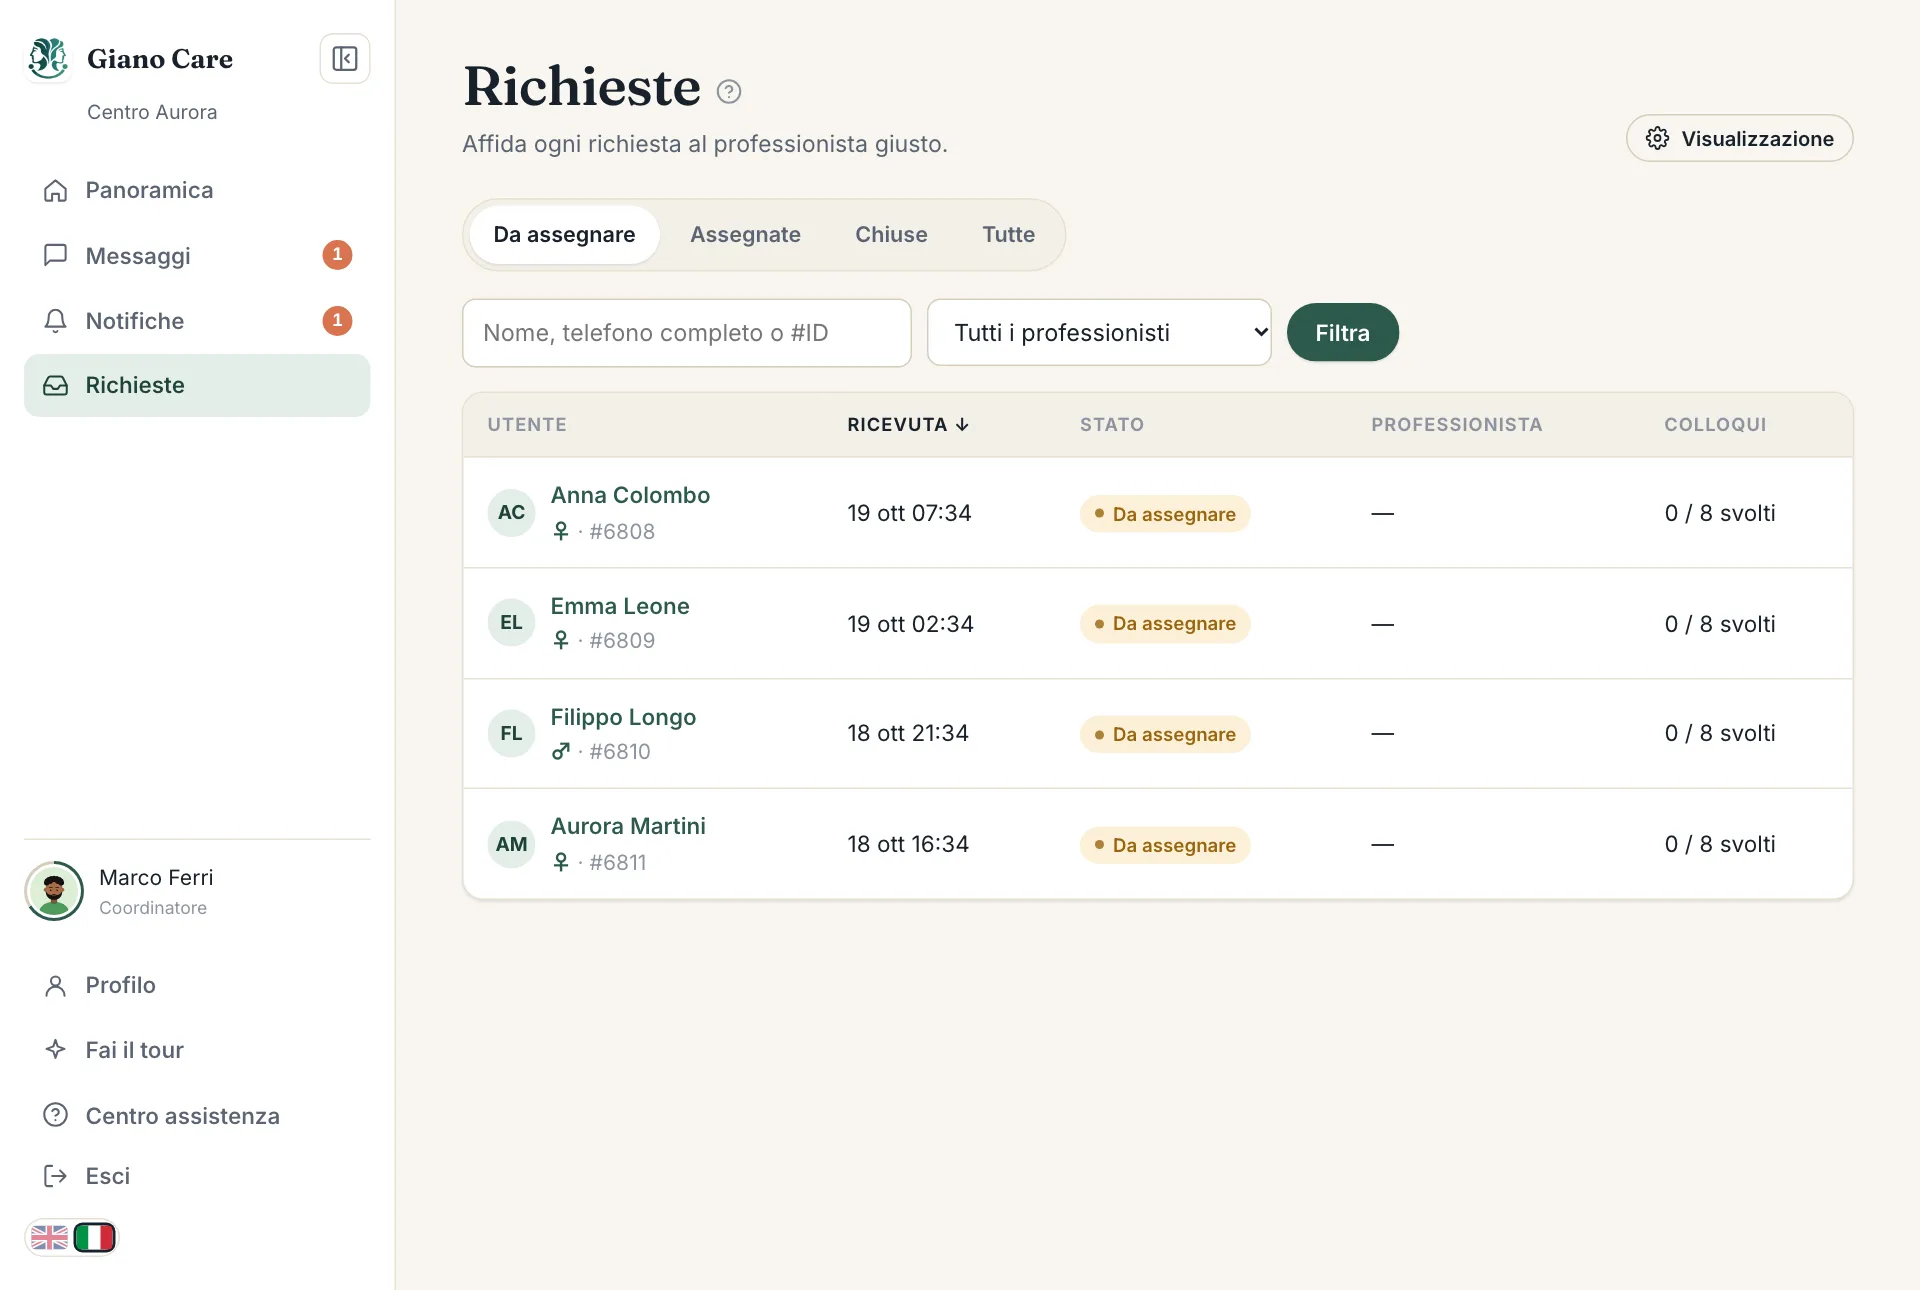Click the Filtra button
This screenshot has height=1290, width=1920.
(x=1342, y=333)
